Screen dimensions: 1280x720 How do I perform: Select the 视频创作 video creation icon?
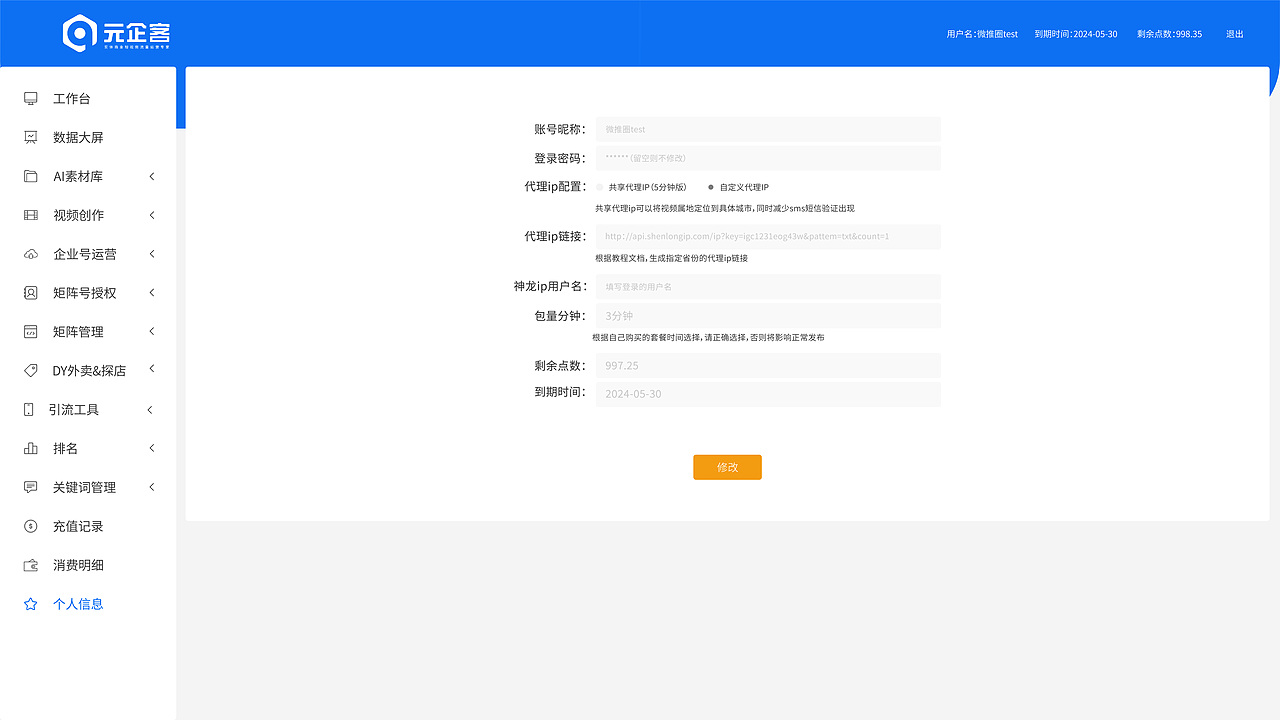coord(29,215)
